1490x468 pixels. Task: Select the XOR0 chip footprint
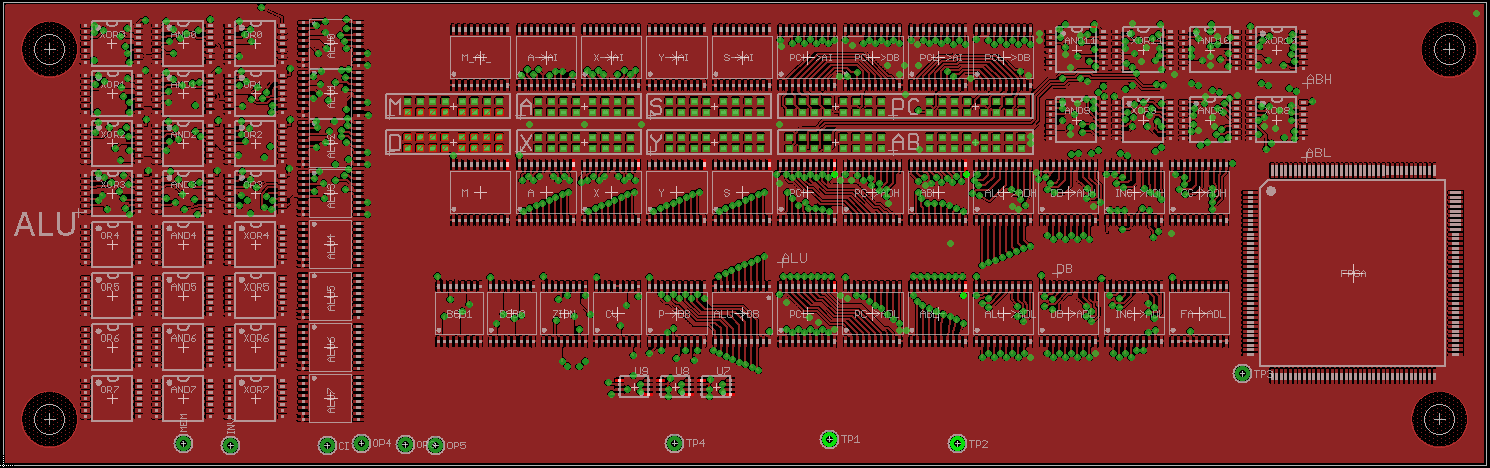coord(112,44)
